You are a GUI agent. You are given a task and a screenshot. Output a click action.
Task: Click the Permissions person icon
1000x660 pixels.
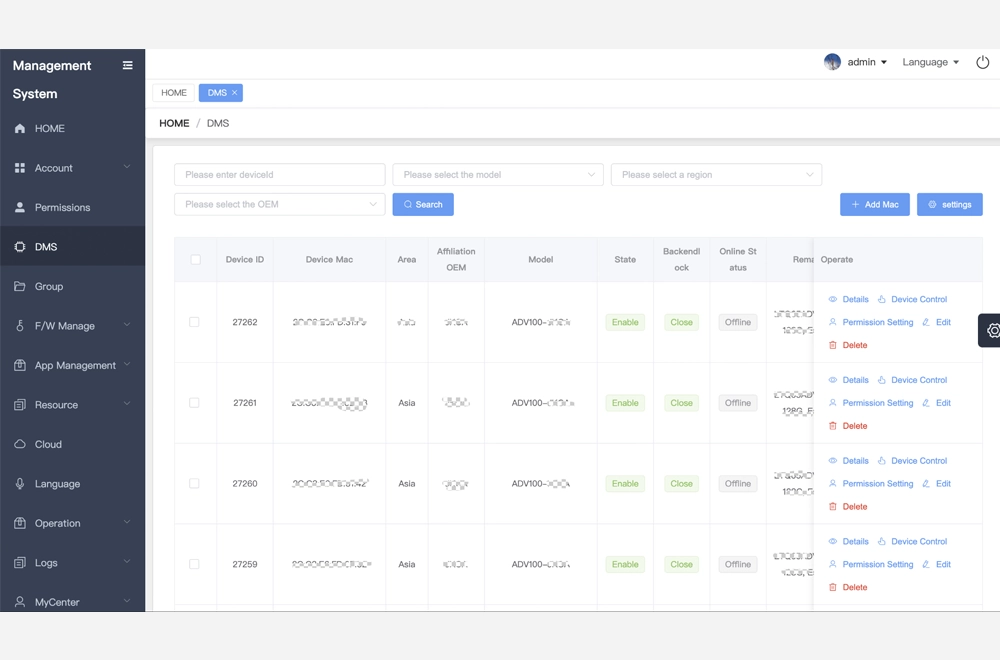pyautogui.click(x=20, y=207)
